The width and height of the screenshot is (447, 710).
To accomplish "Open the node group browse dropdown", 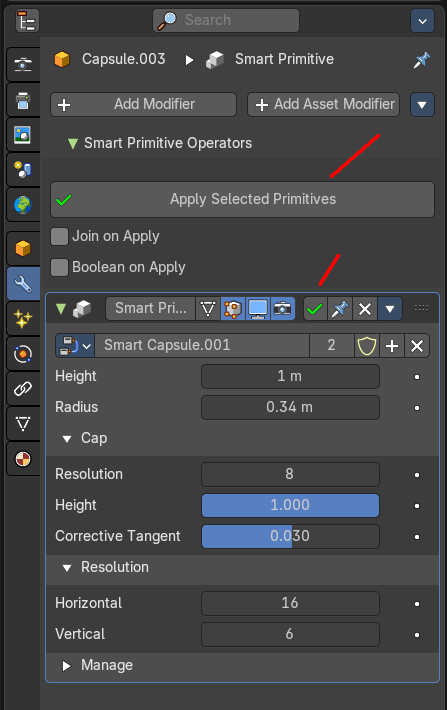I will click(x=75, y=346).
